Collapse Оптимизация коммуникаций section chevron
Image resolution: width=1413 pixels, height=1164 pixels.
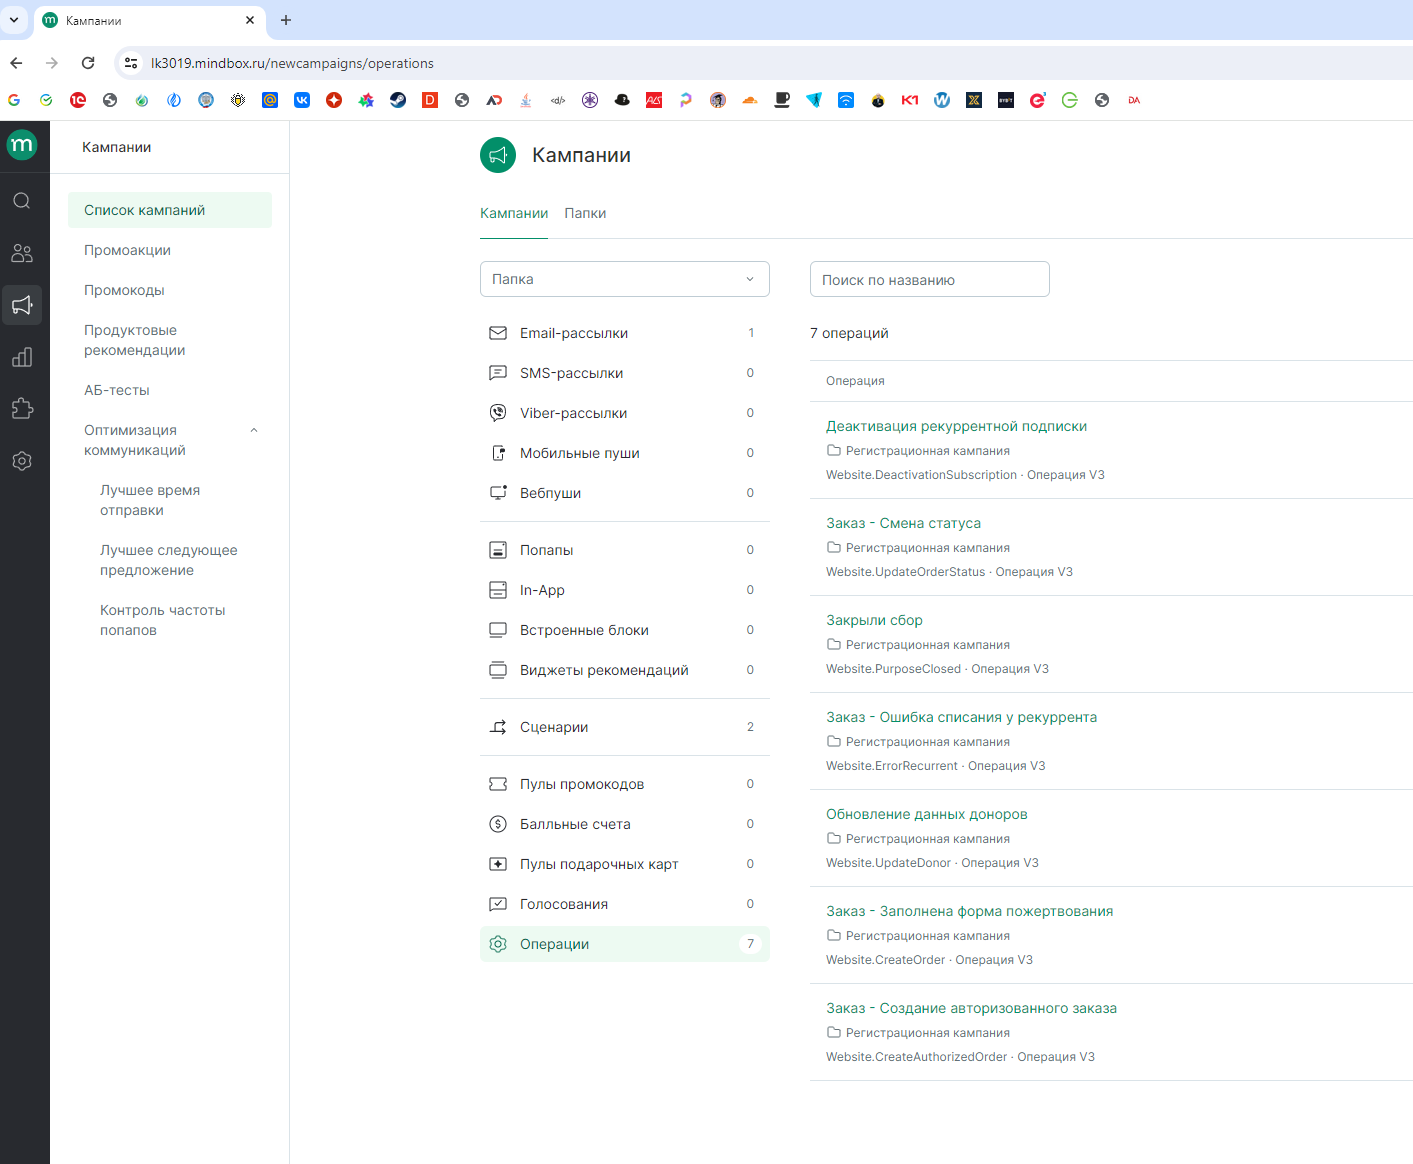tap(254, 430)
